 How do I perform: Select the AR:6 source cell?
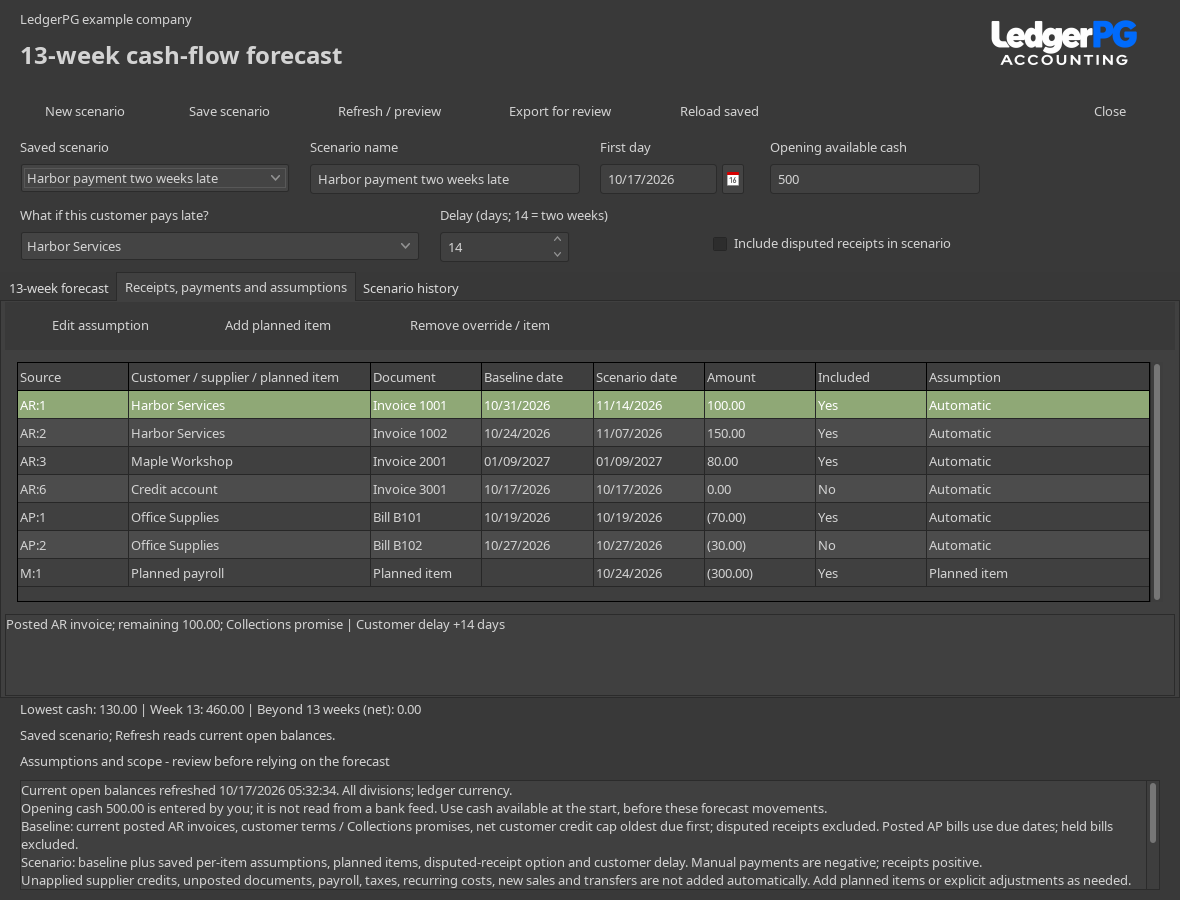pyautogui.click(x=72, y=489)
